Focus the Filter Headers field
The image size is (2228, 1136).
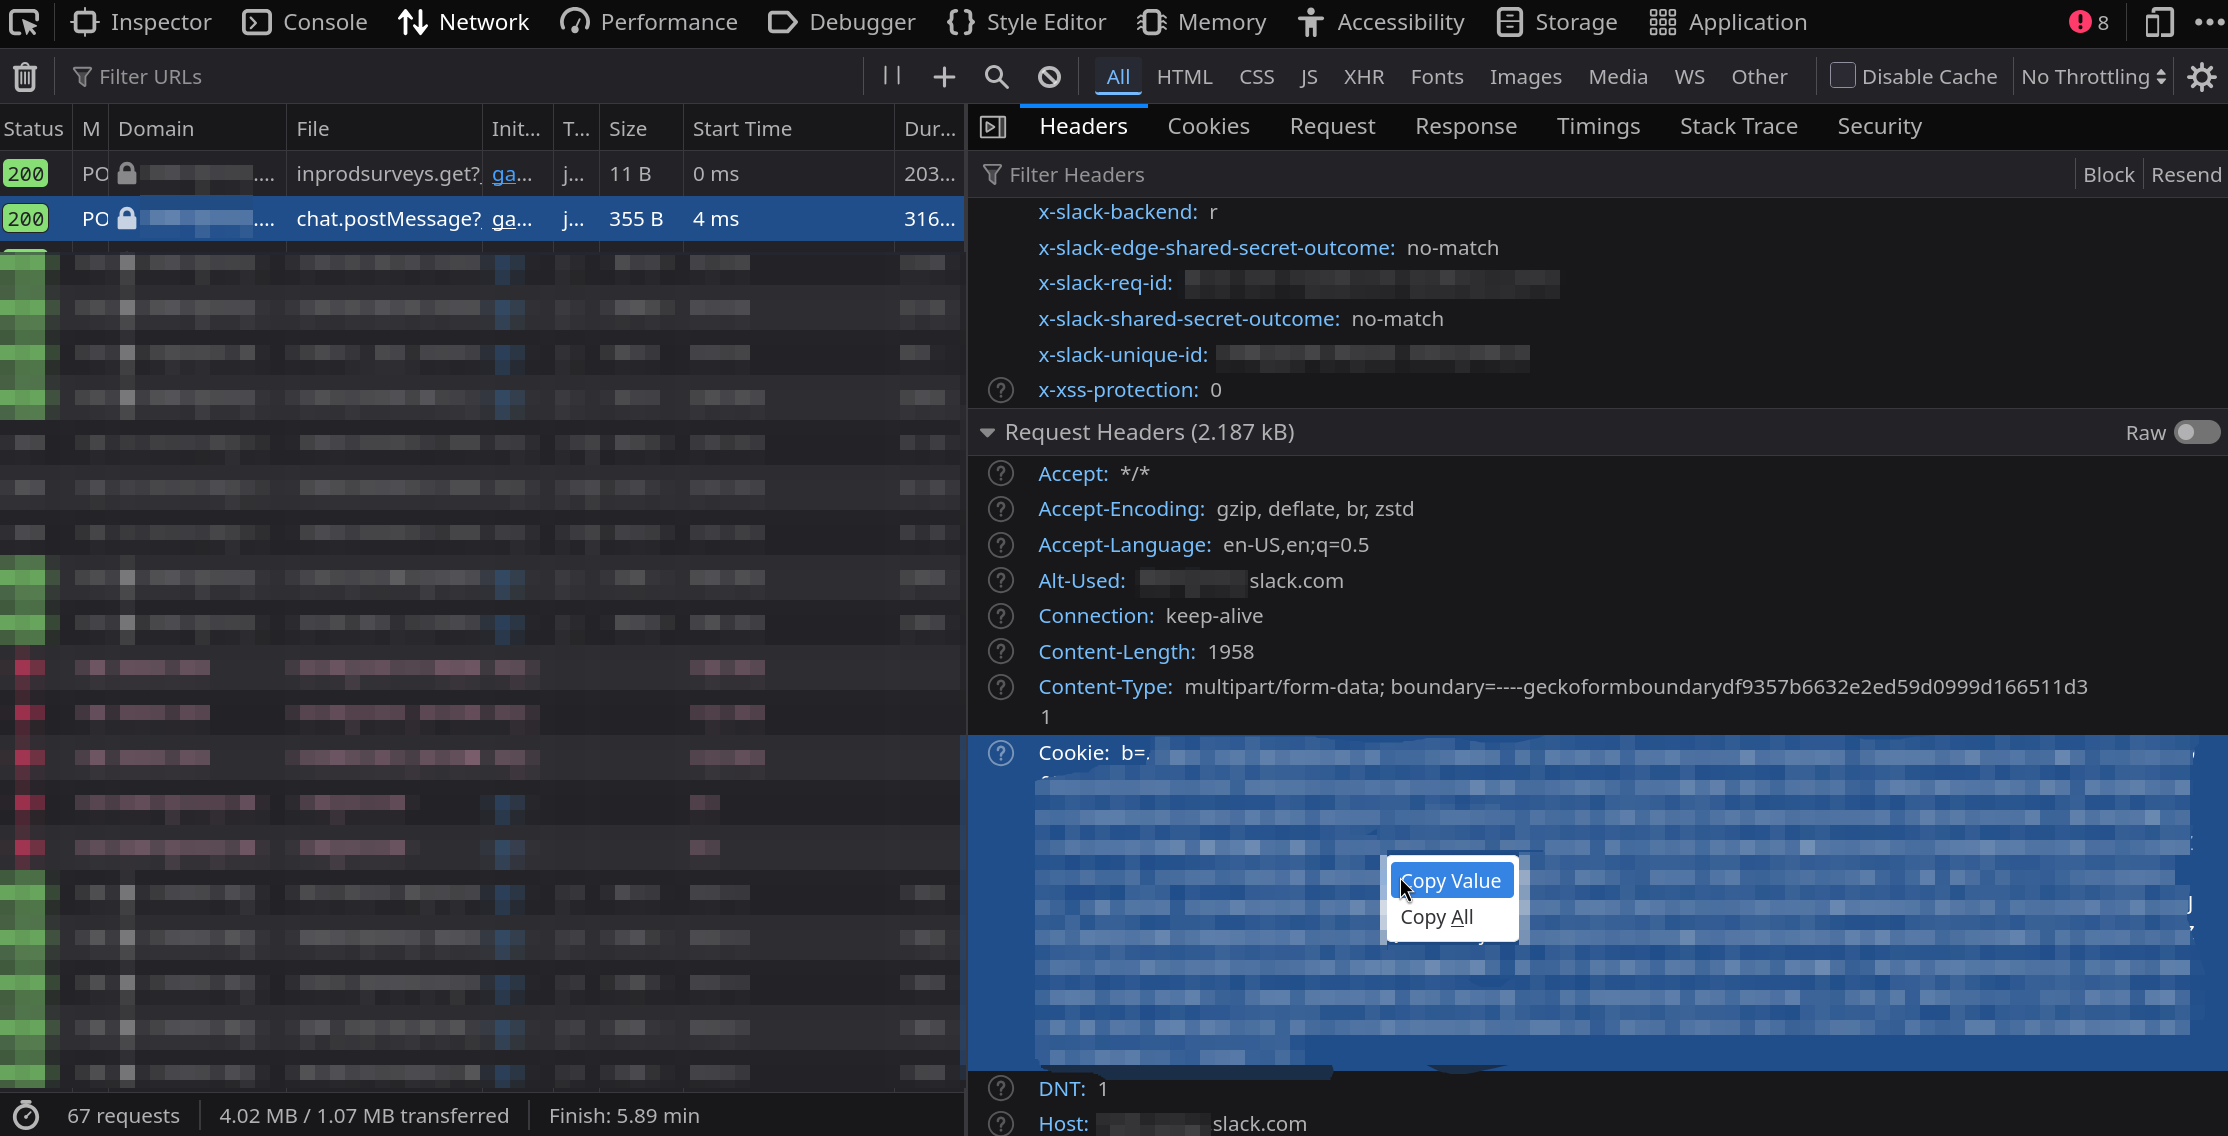point(1520,175)
